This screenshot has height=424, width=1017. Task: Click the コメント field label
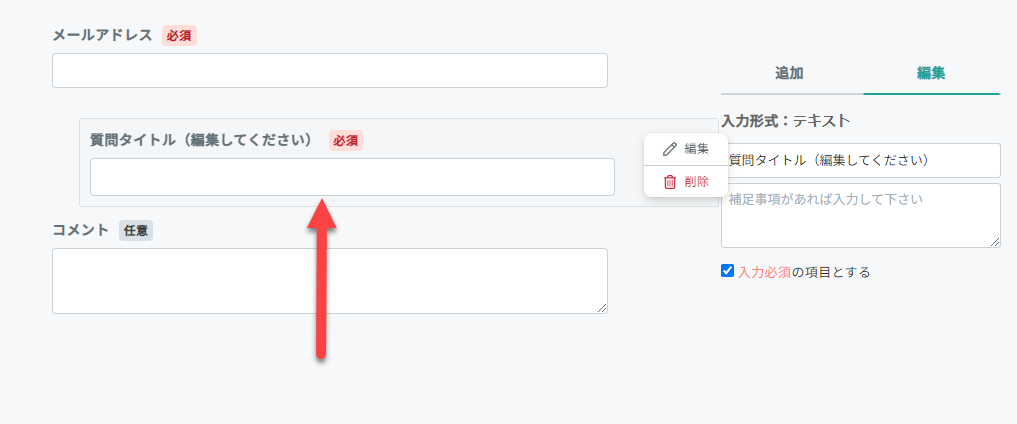coord(80,230)
